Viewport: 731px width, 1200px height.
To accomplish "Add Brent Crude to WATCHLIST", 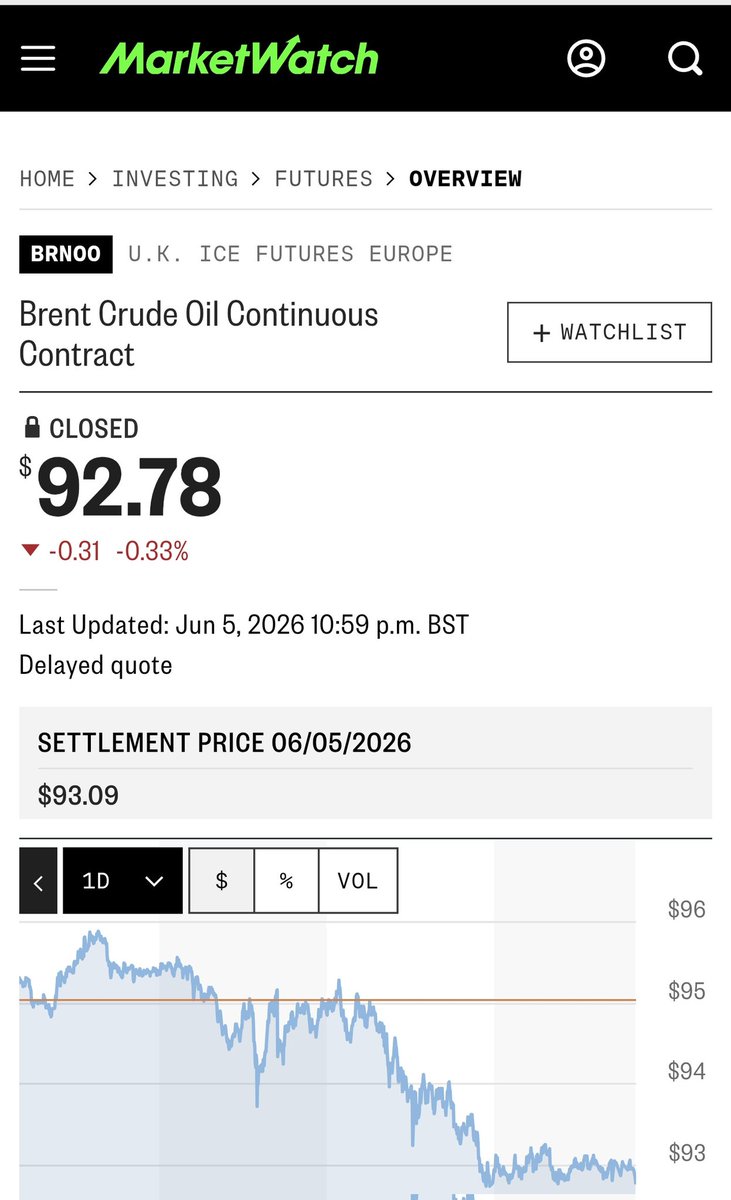I will pyautogui.click(x=610, y=332).
